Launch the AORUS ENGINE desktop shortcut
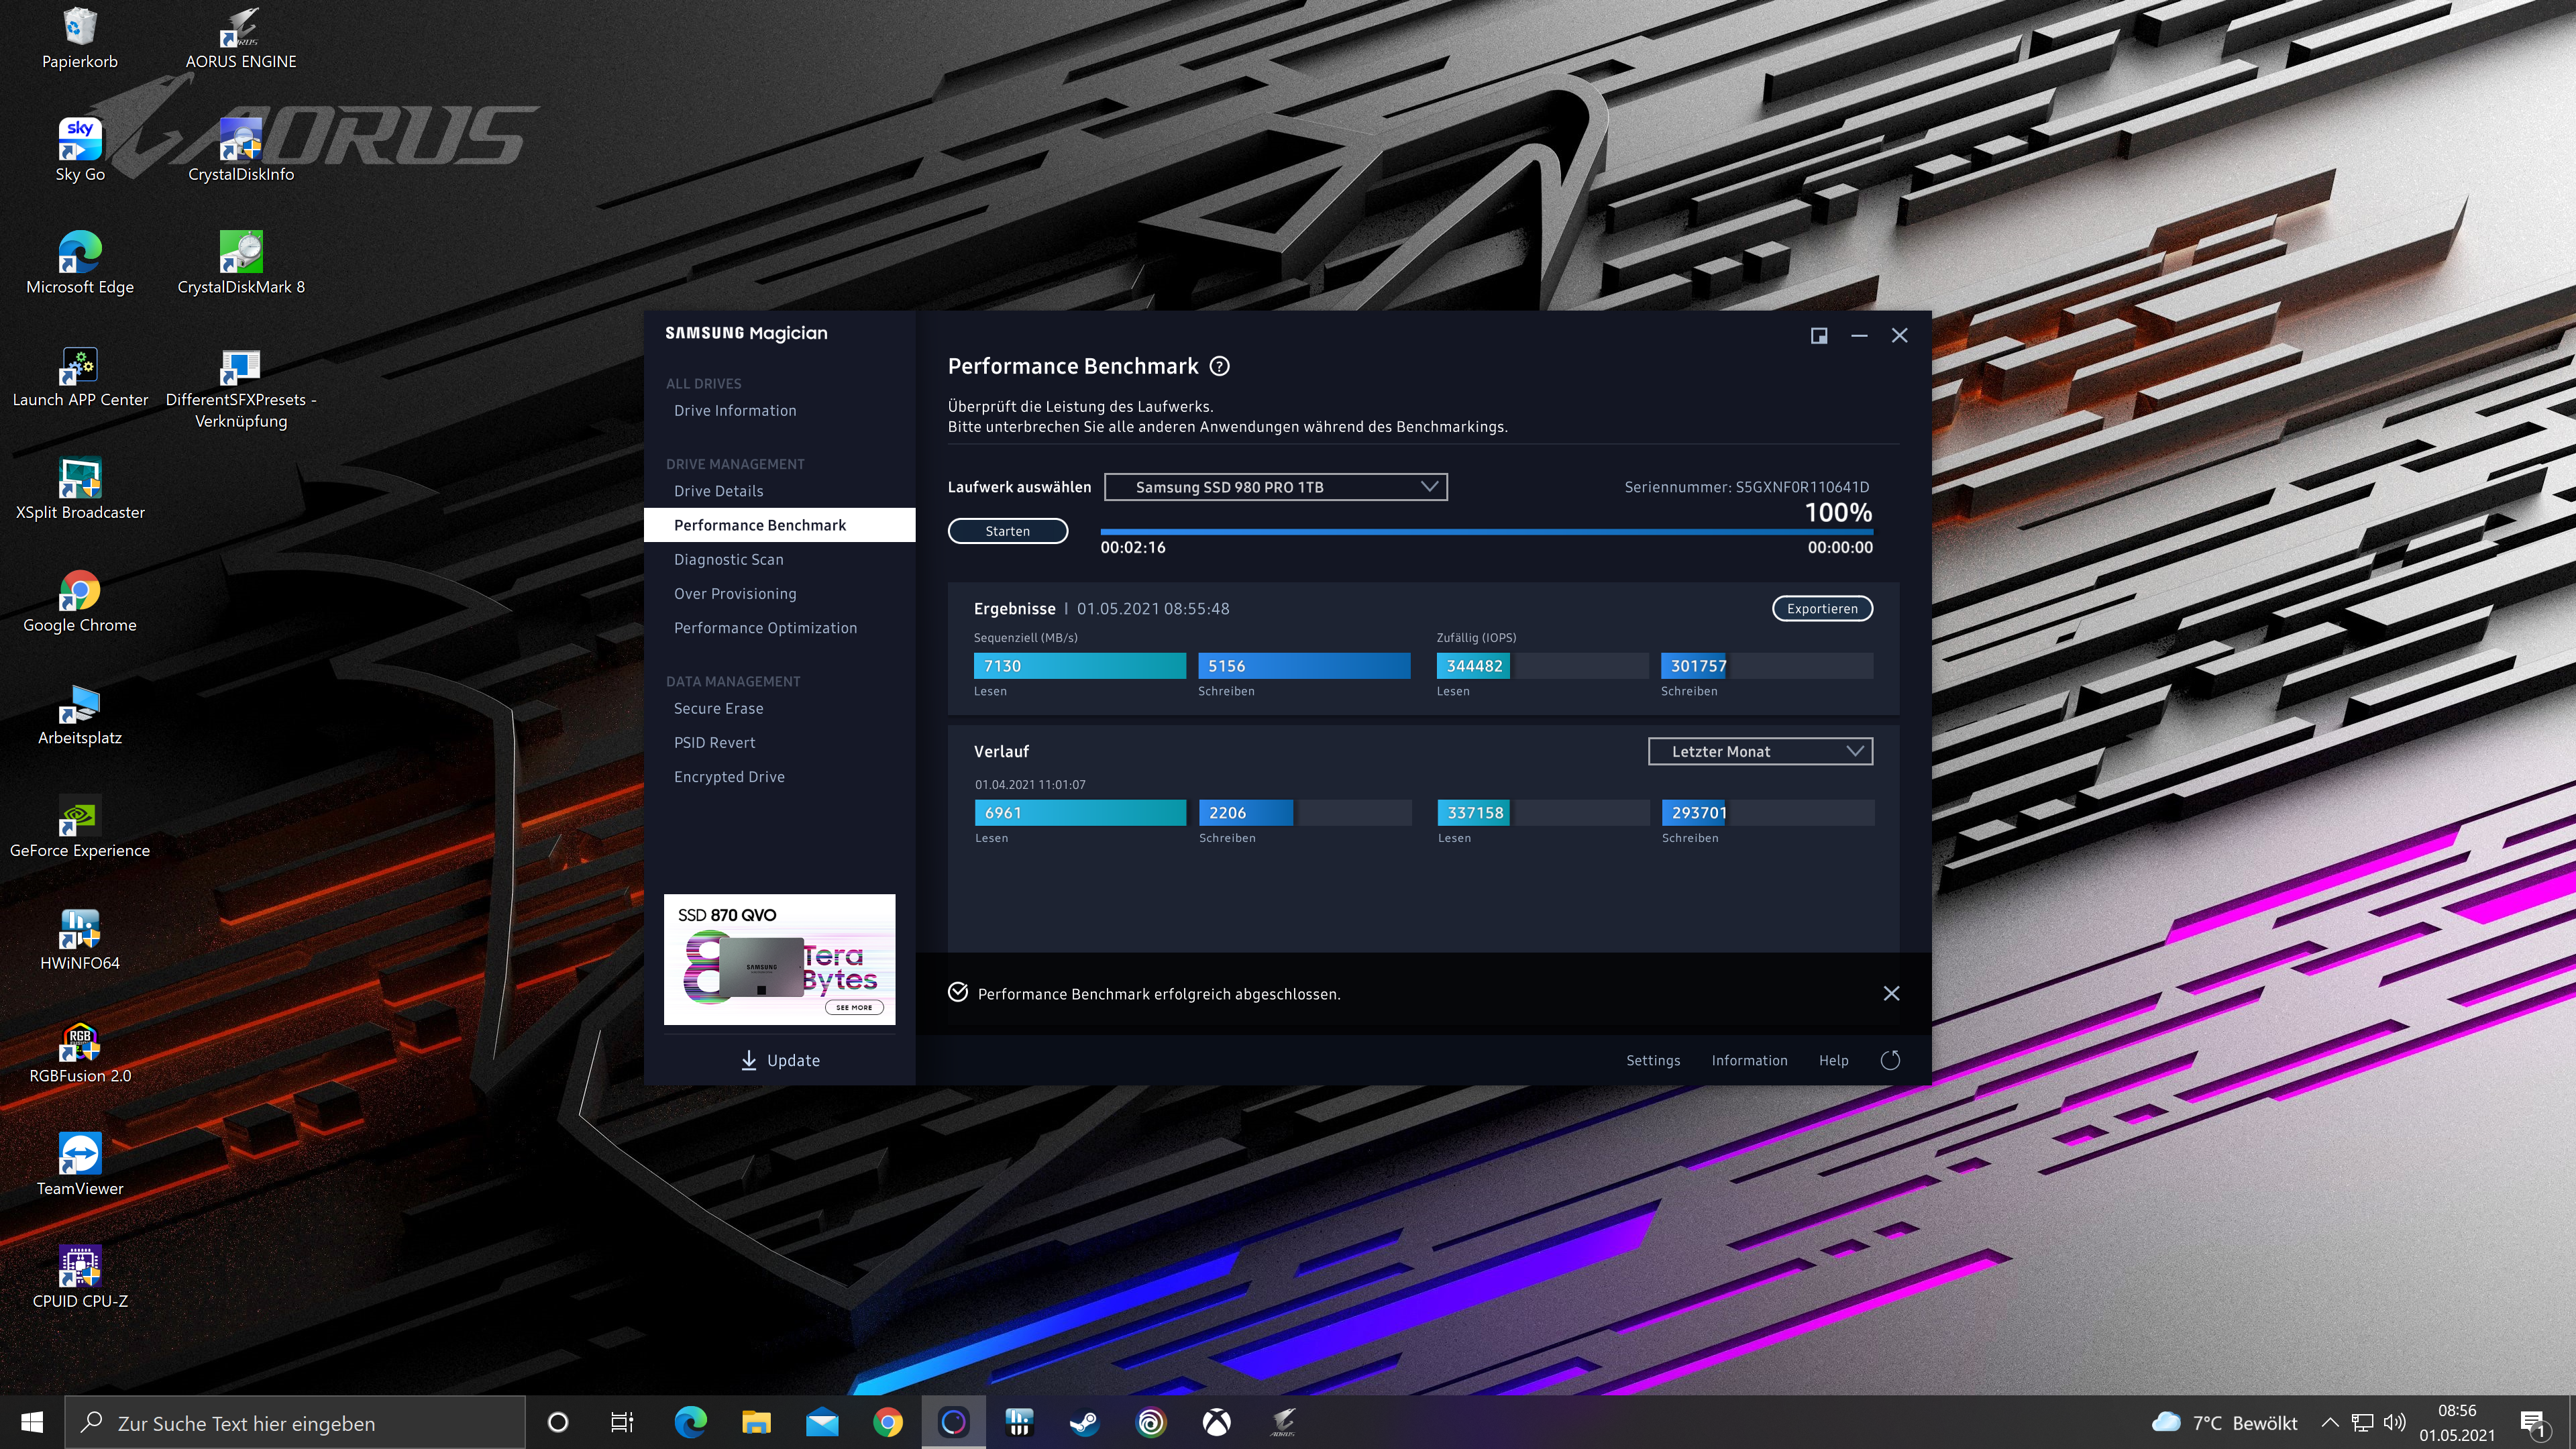This screenshot has width=2576, height=1449. click(x=241, y=38)
